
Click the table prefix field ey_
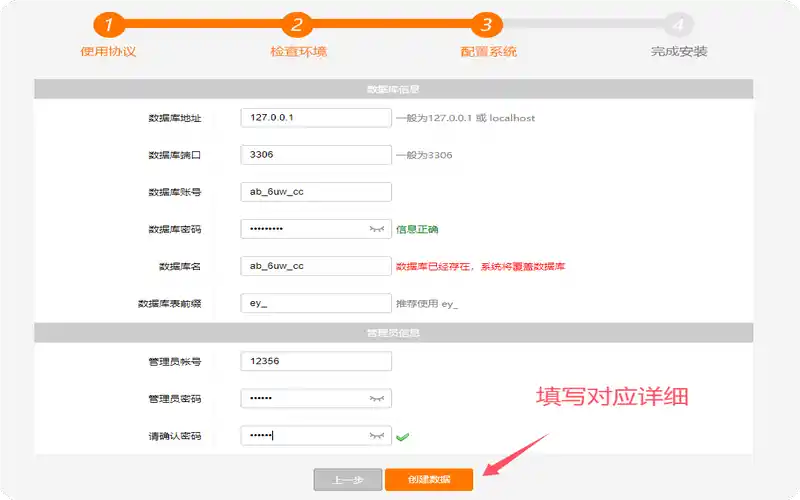(x=316, y=304)
